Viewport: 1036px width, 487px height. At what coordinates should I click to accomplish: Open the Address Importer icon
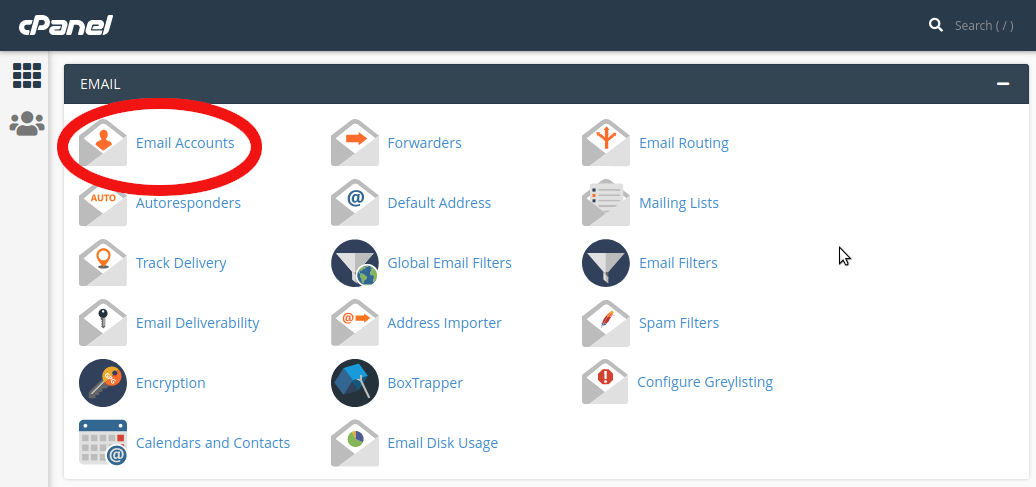(355, 323)
